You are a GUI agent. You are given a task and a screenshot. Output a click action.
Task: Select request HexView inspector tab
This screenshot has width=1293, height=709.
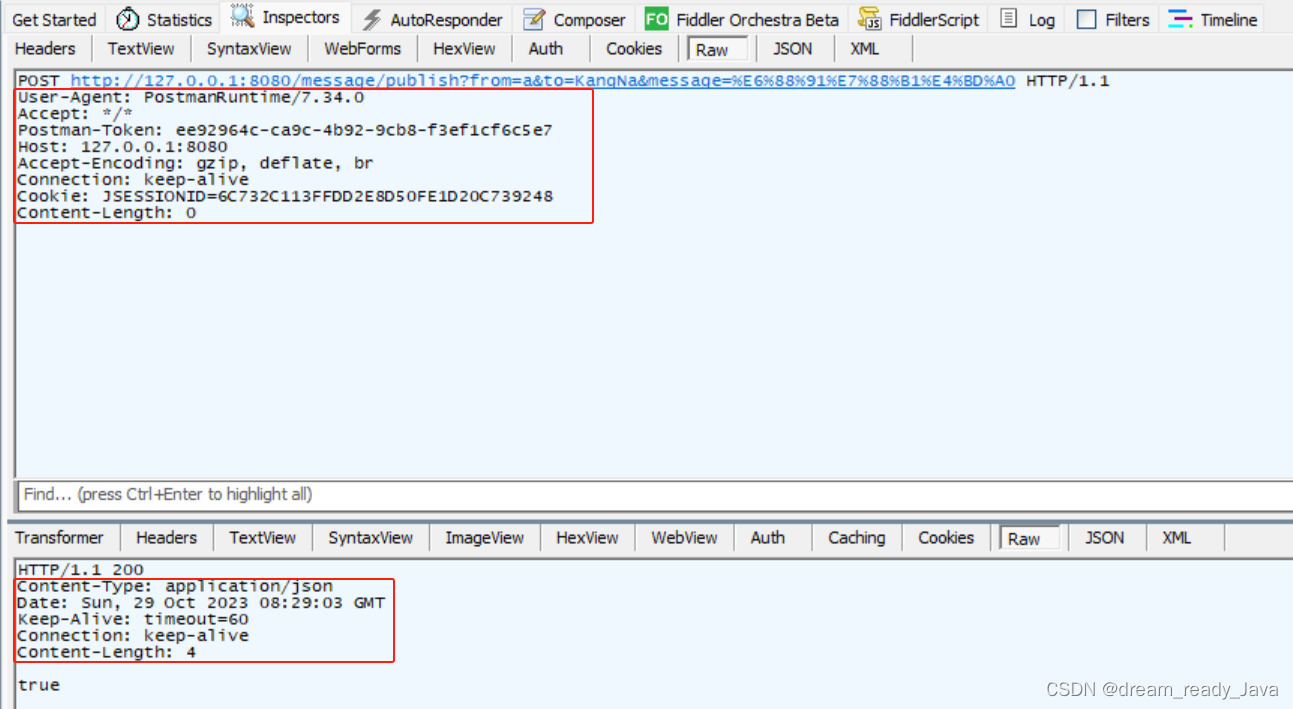pos(464,48)
